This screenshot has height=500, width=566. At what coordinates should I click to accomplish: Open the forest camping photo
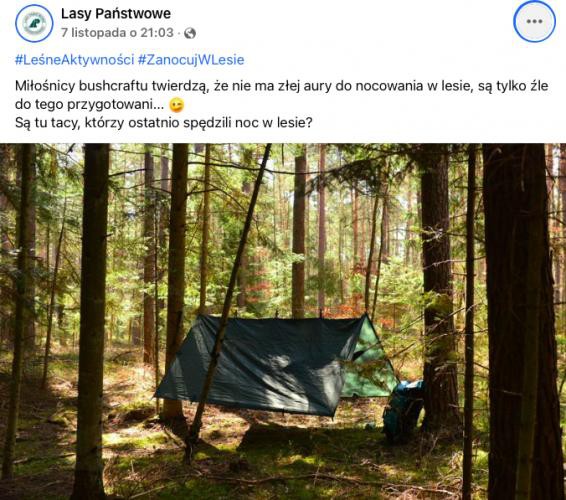pyautogui.click(x=283, y=322)
